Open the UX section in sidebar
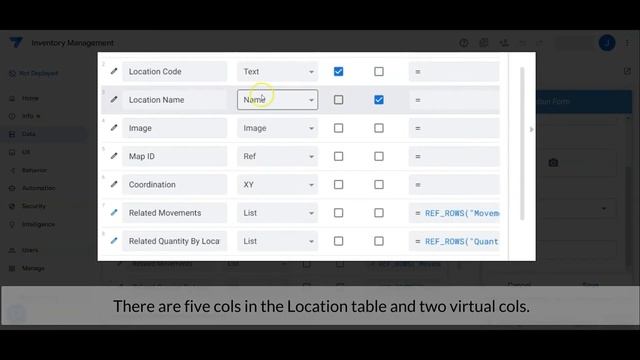The image size is (640, 360). (26, 152)
